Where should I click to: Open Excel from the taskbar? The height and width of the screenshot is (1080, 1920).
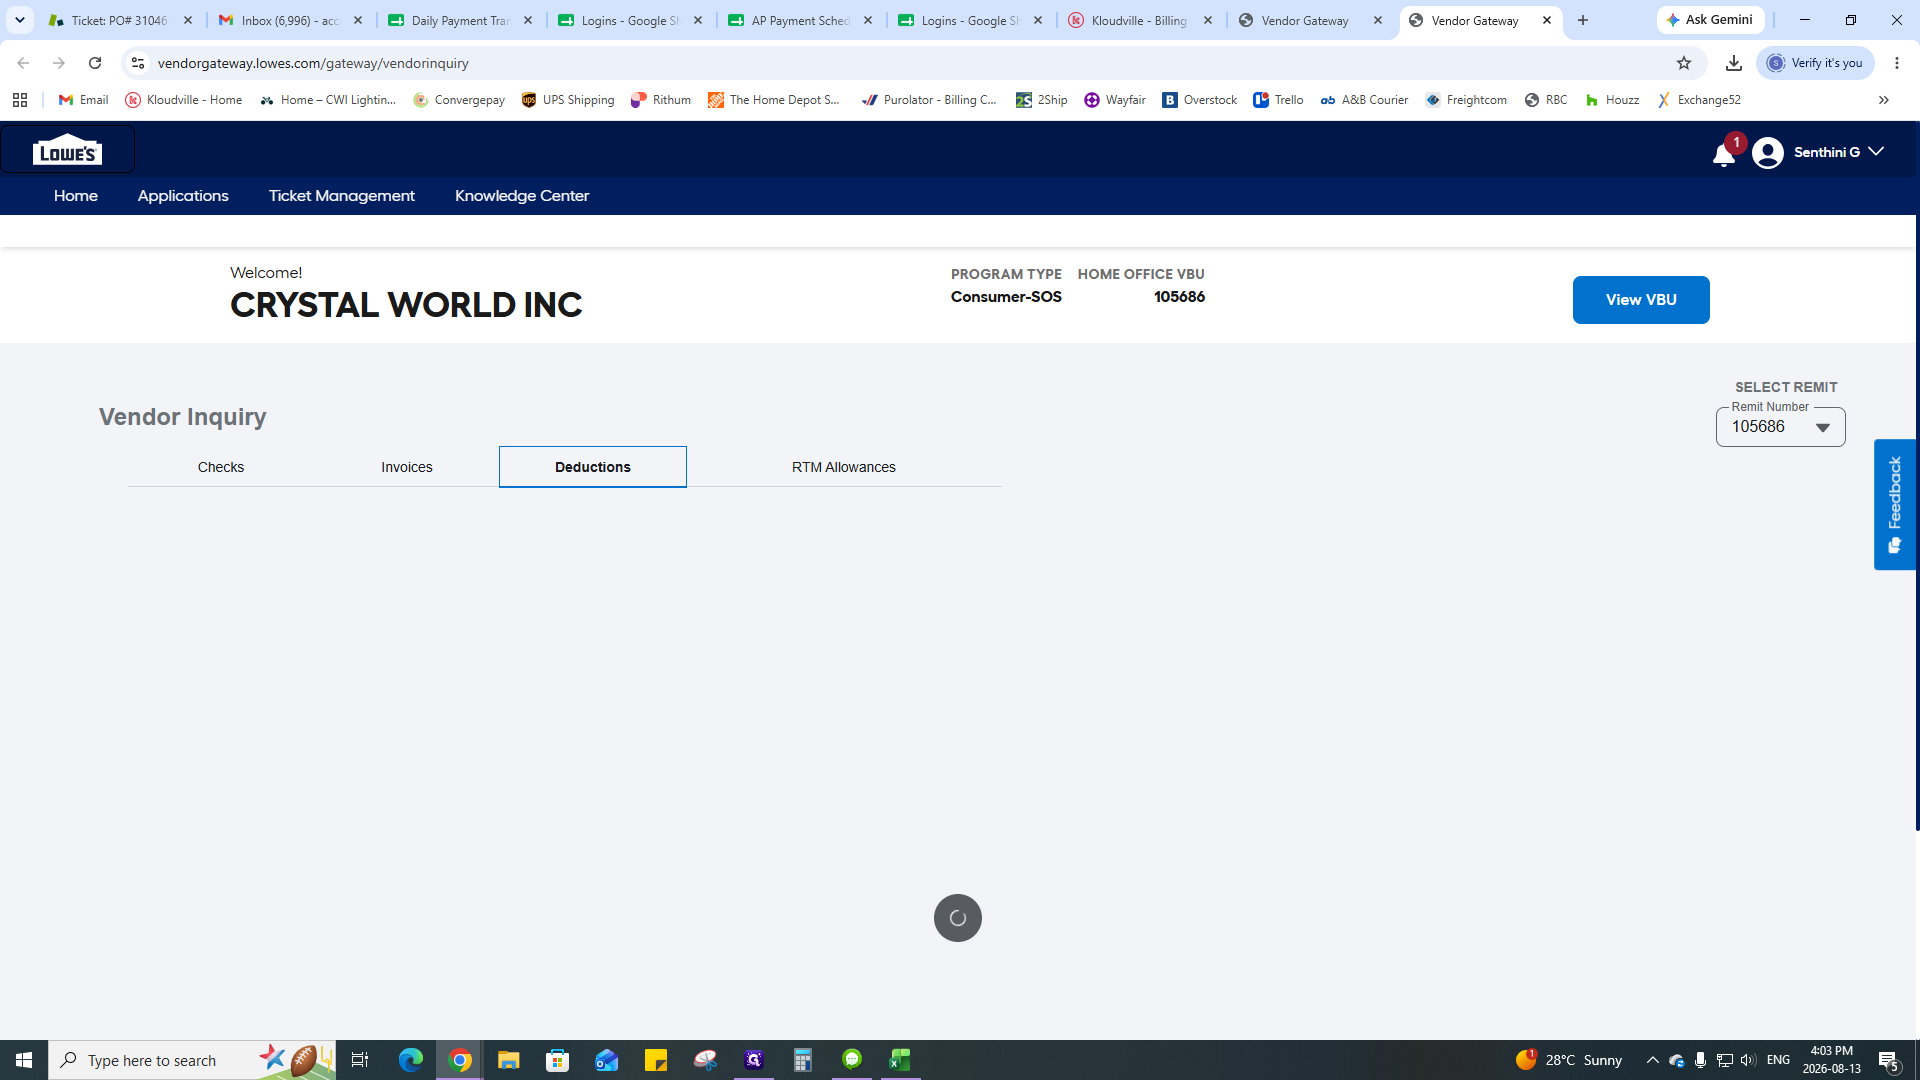(x=900, y=1060)
